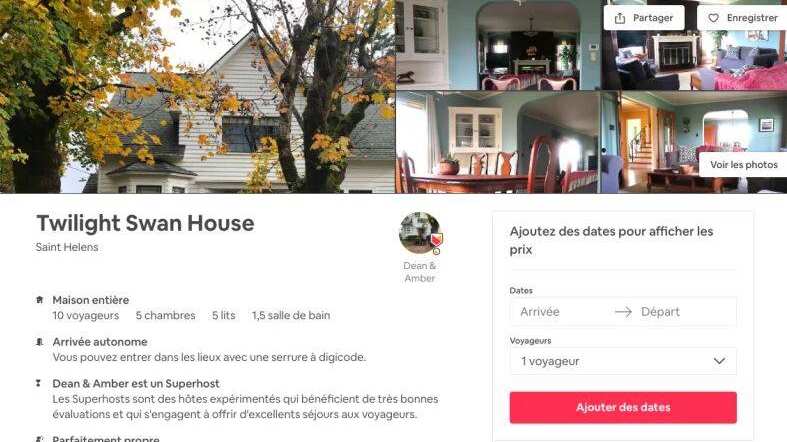787x442 pixels.
Task: Click the Superhost badge on host avatar
Action: click(436, 241)
